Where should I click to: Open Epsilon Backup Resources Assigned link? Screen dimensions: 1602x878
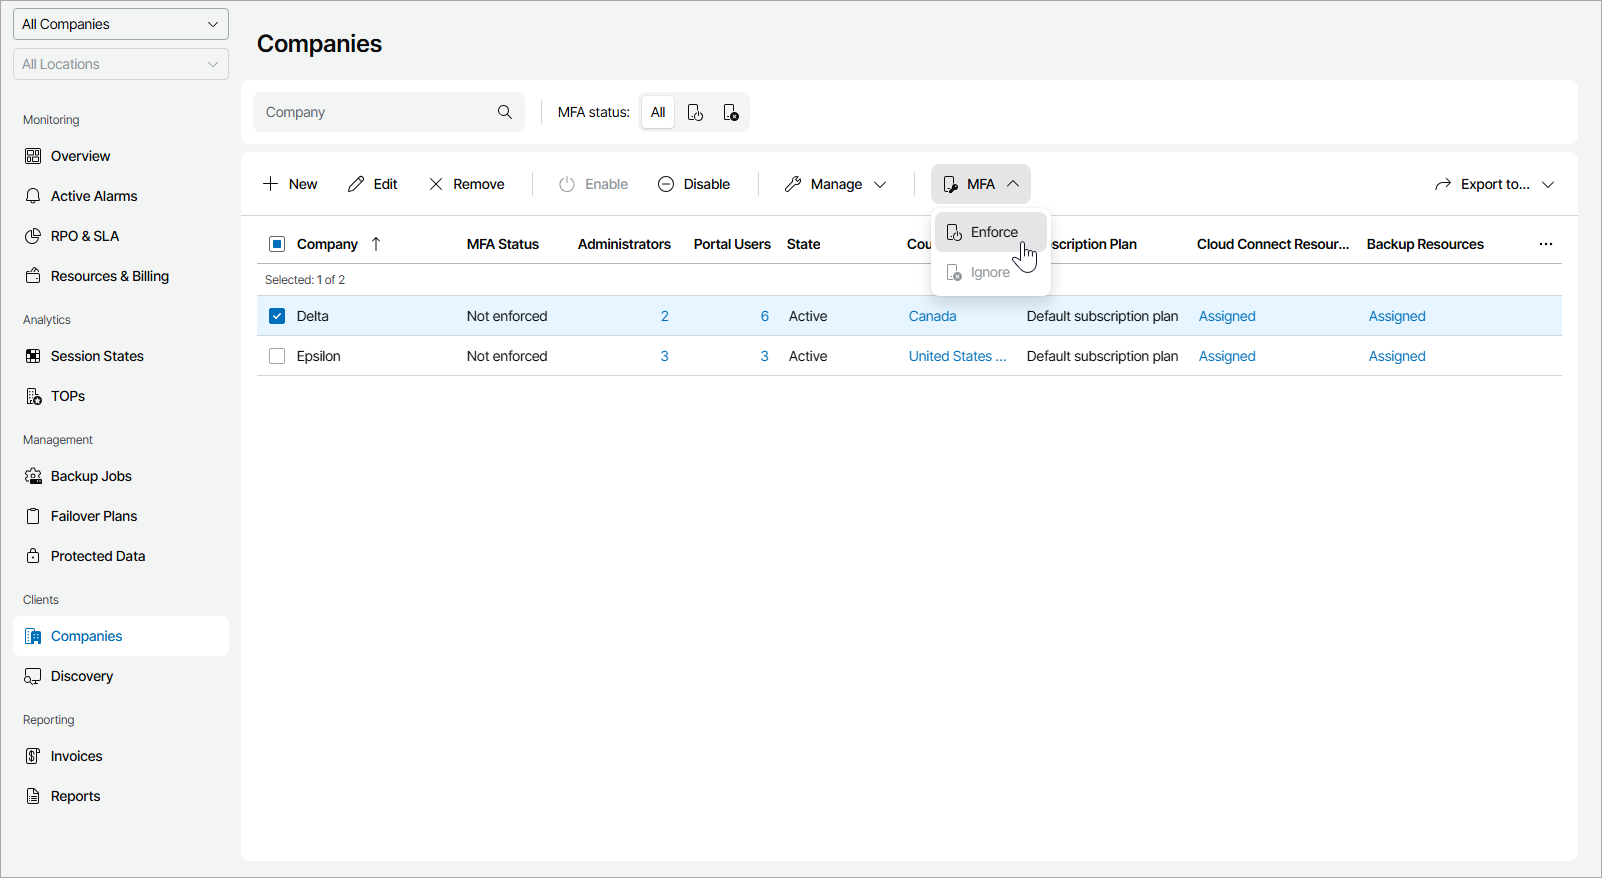pos(1397,356)
